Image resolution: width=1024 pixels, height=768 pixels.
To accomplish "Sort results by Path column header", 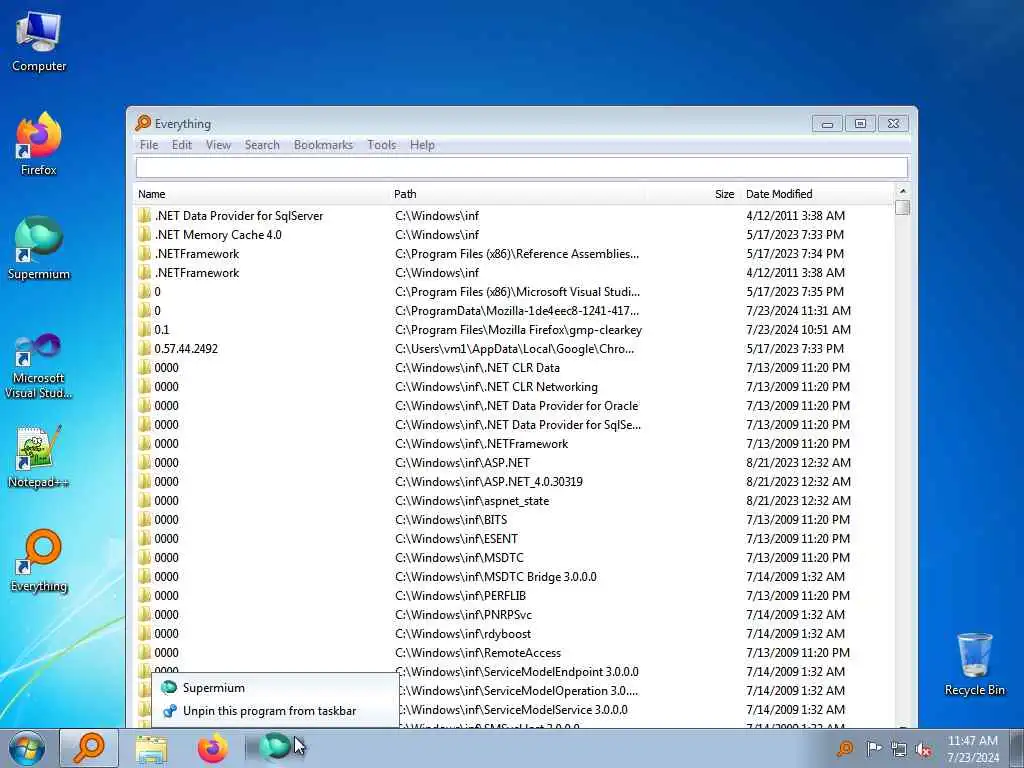I will click(518, 194).
